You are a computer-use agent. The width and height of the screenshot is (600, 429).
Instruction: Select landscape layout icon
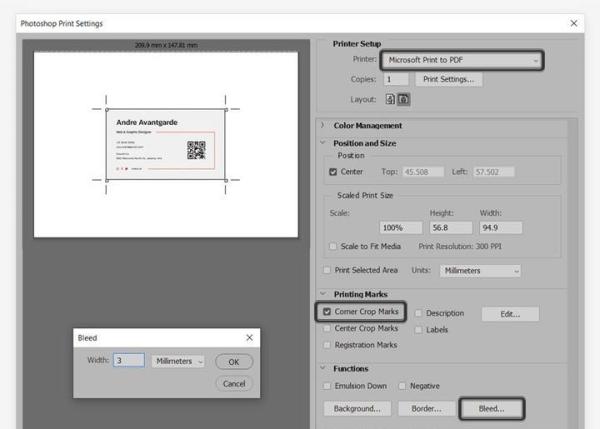403,100
